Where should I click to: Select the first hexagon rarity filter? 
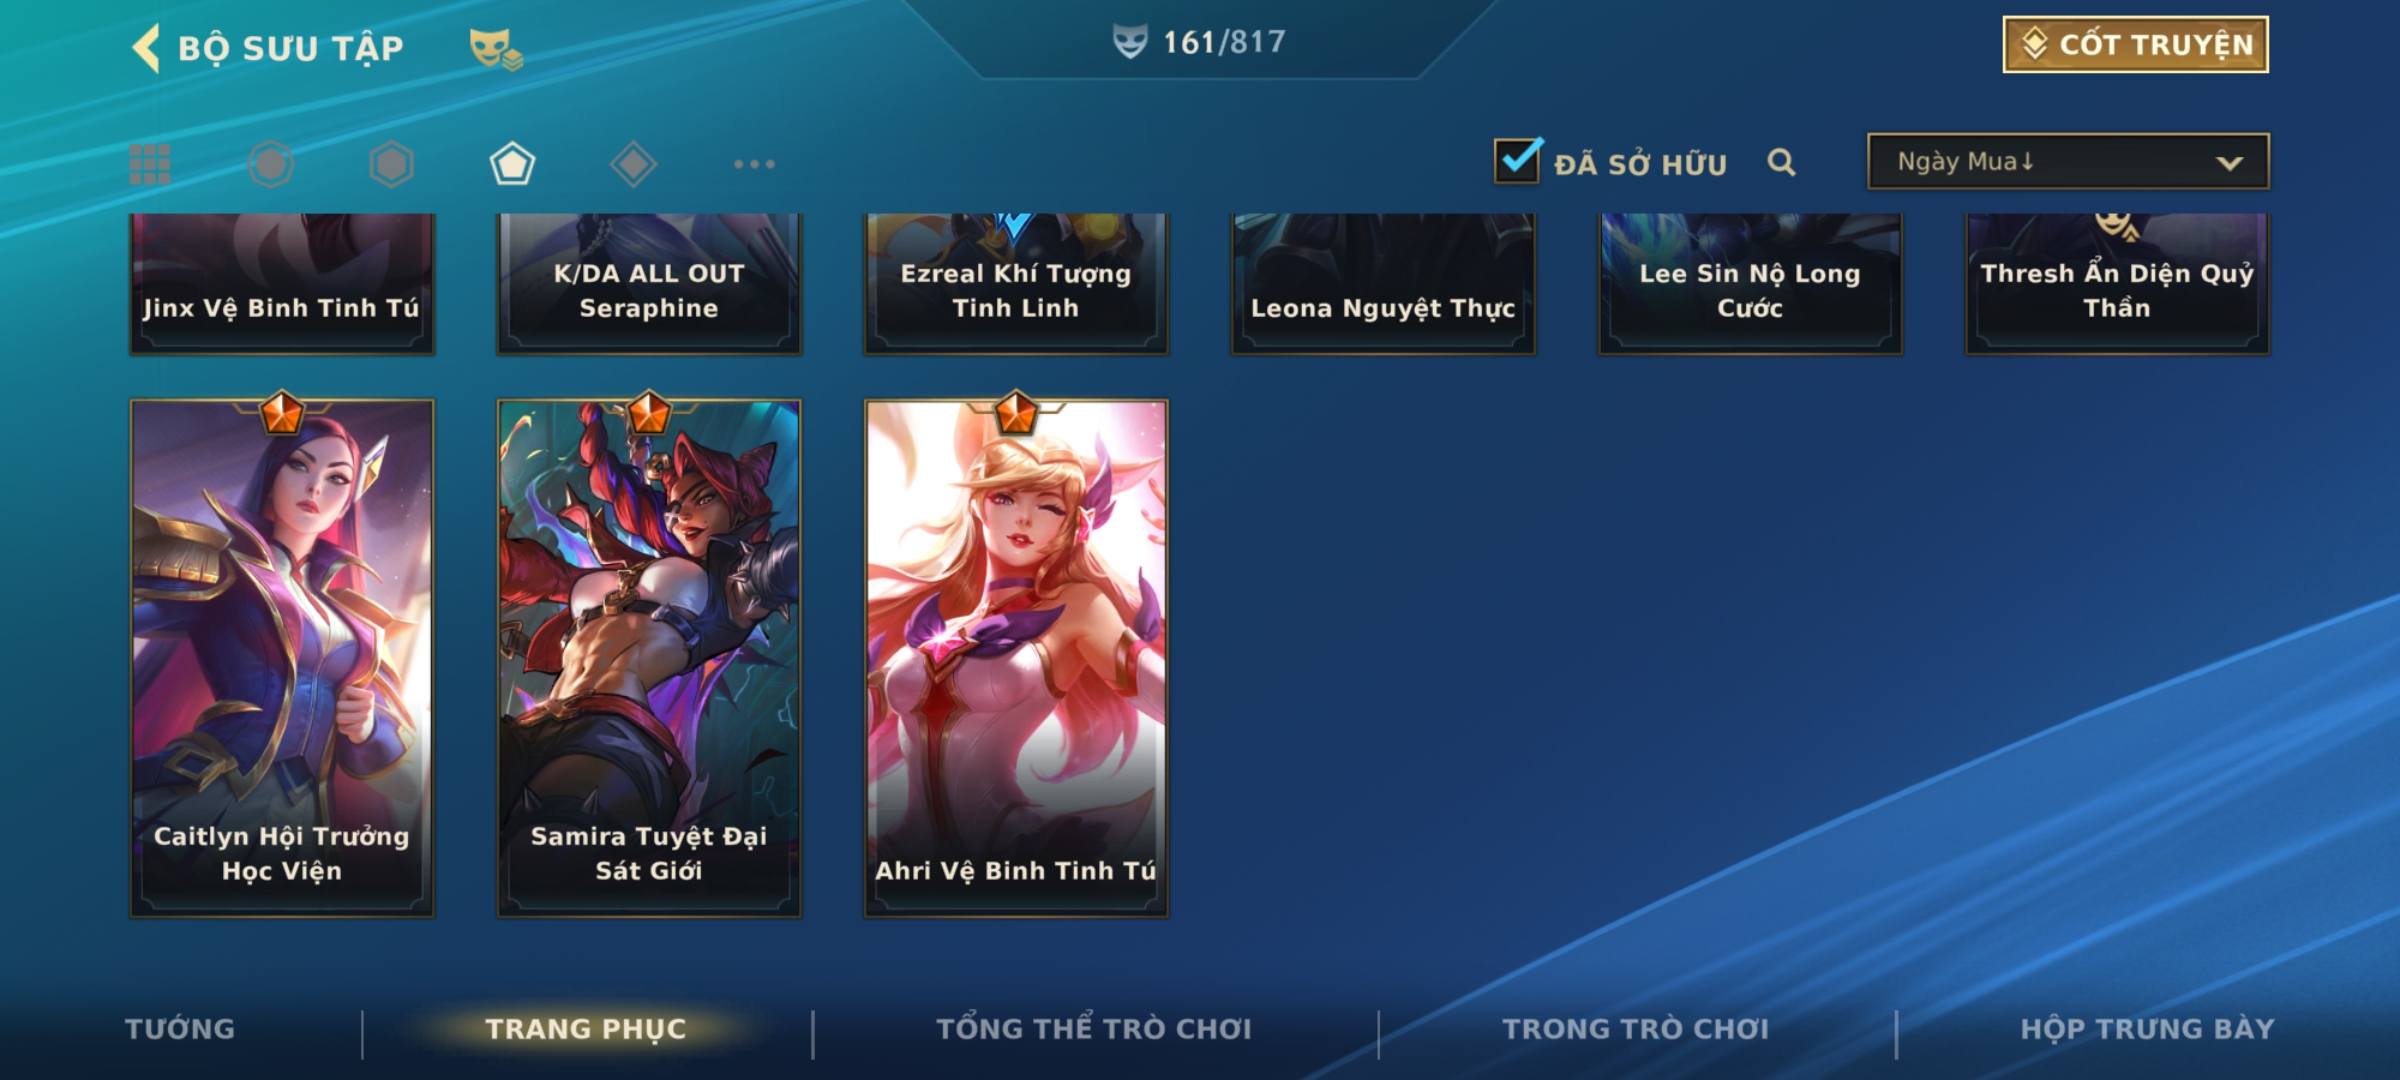tap(271, 164)
